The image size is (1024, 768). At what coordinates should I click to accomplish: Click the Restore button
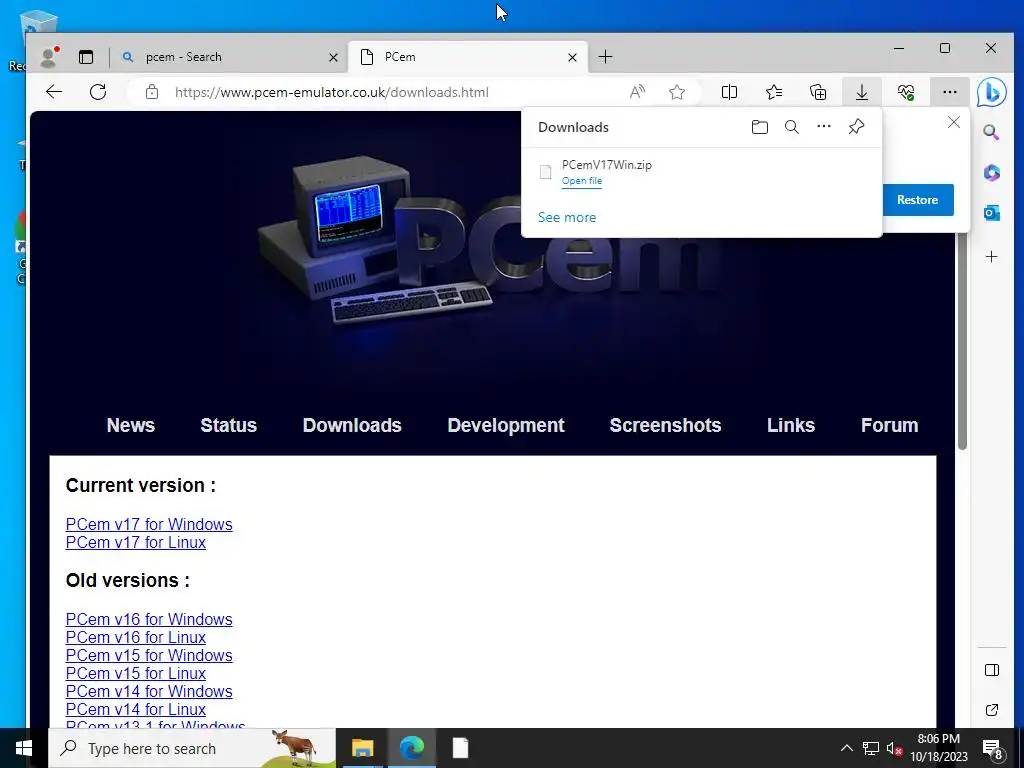[x=918, y=200]
